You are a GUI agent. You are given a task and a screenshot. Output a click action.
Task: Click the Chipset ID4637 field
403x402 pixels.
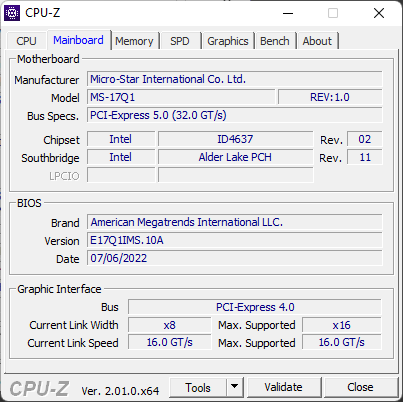(x=235, y=139)
